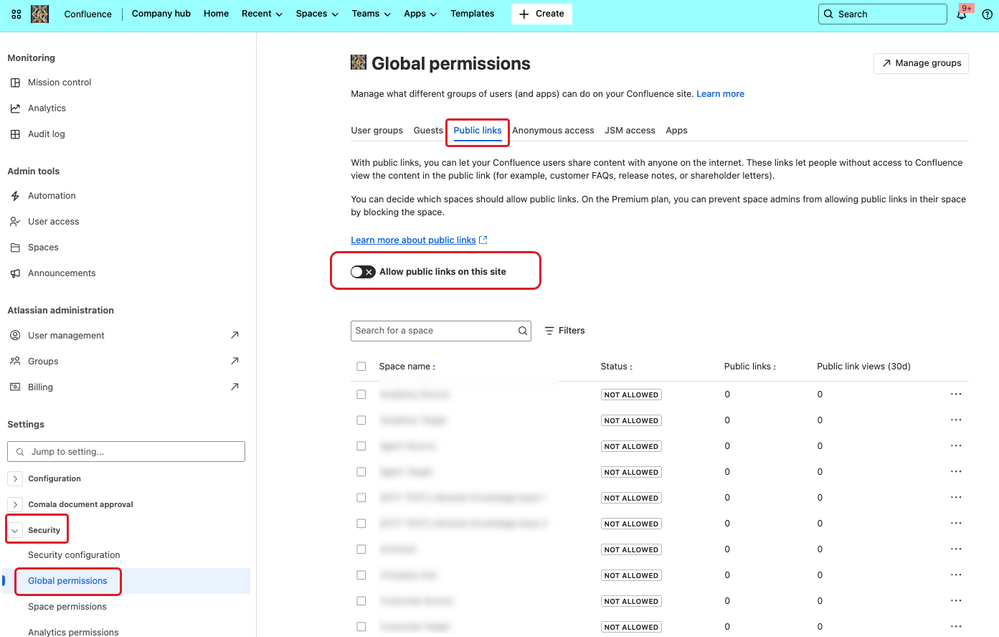Image resolution: width=999 pixels, height=637 pixels.
Task: Open the notifications bell
Action: pyautogui.click(x=961, y=14)
